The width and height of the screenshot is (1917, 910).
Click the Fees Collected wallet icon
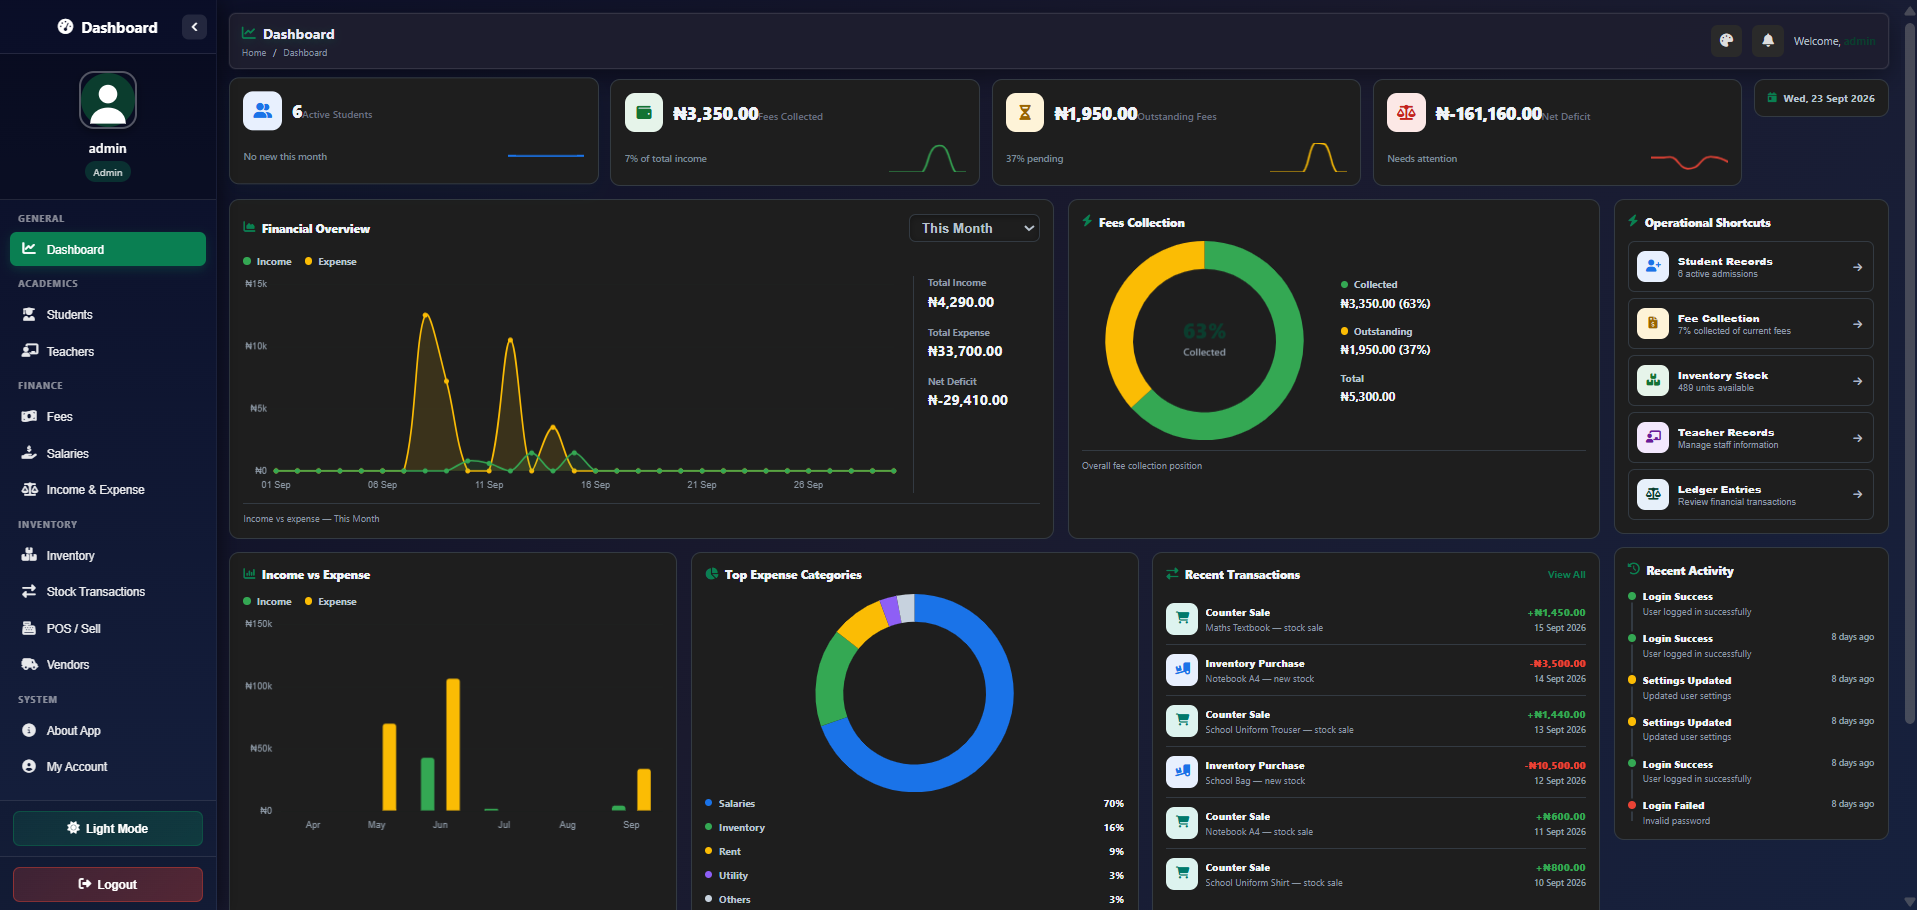pos(644,113)
